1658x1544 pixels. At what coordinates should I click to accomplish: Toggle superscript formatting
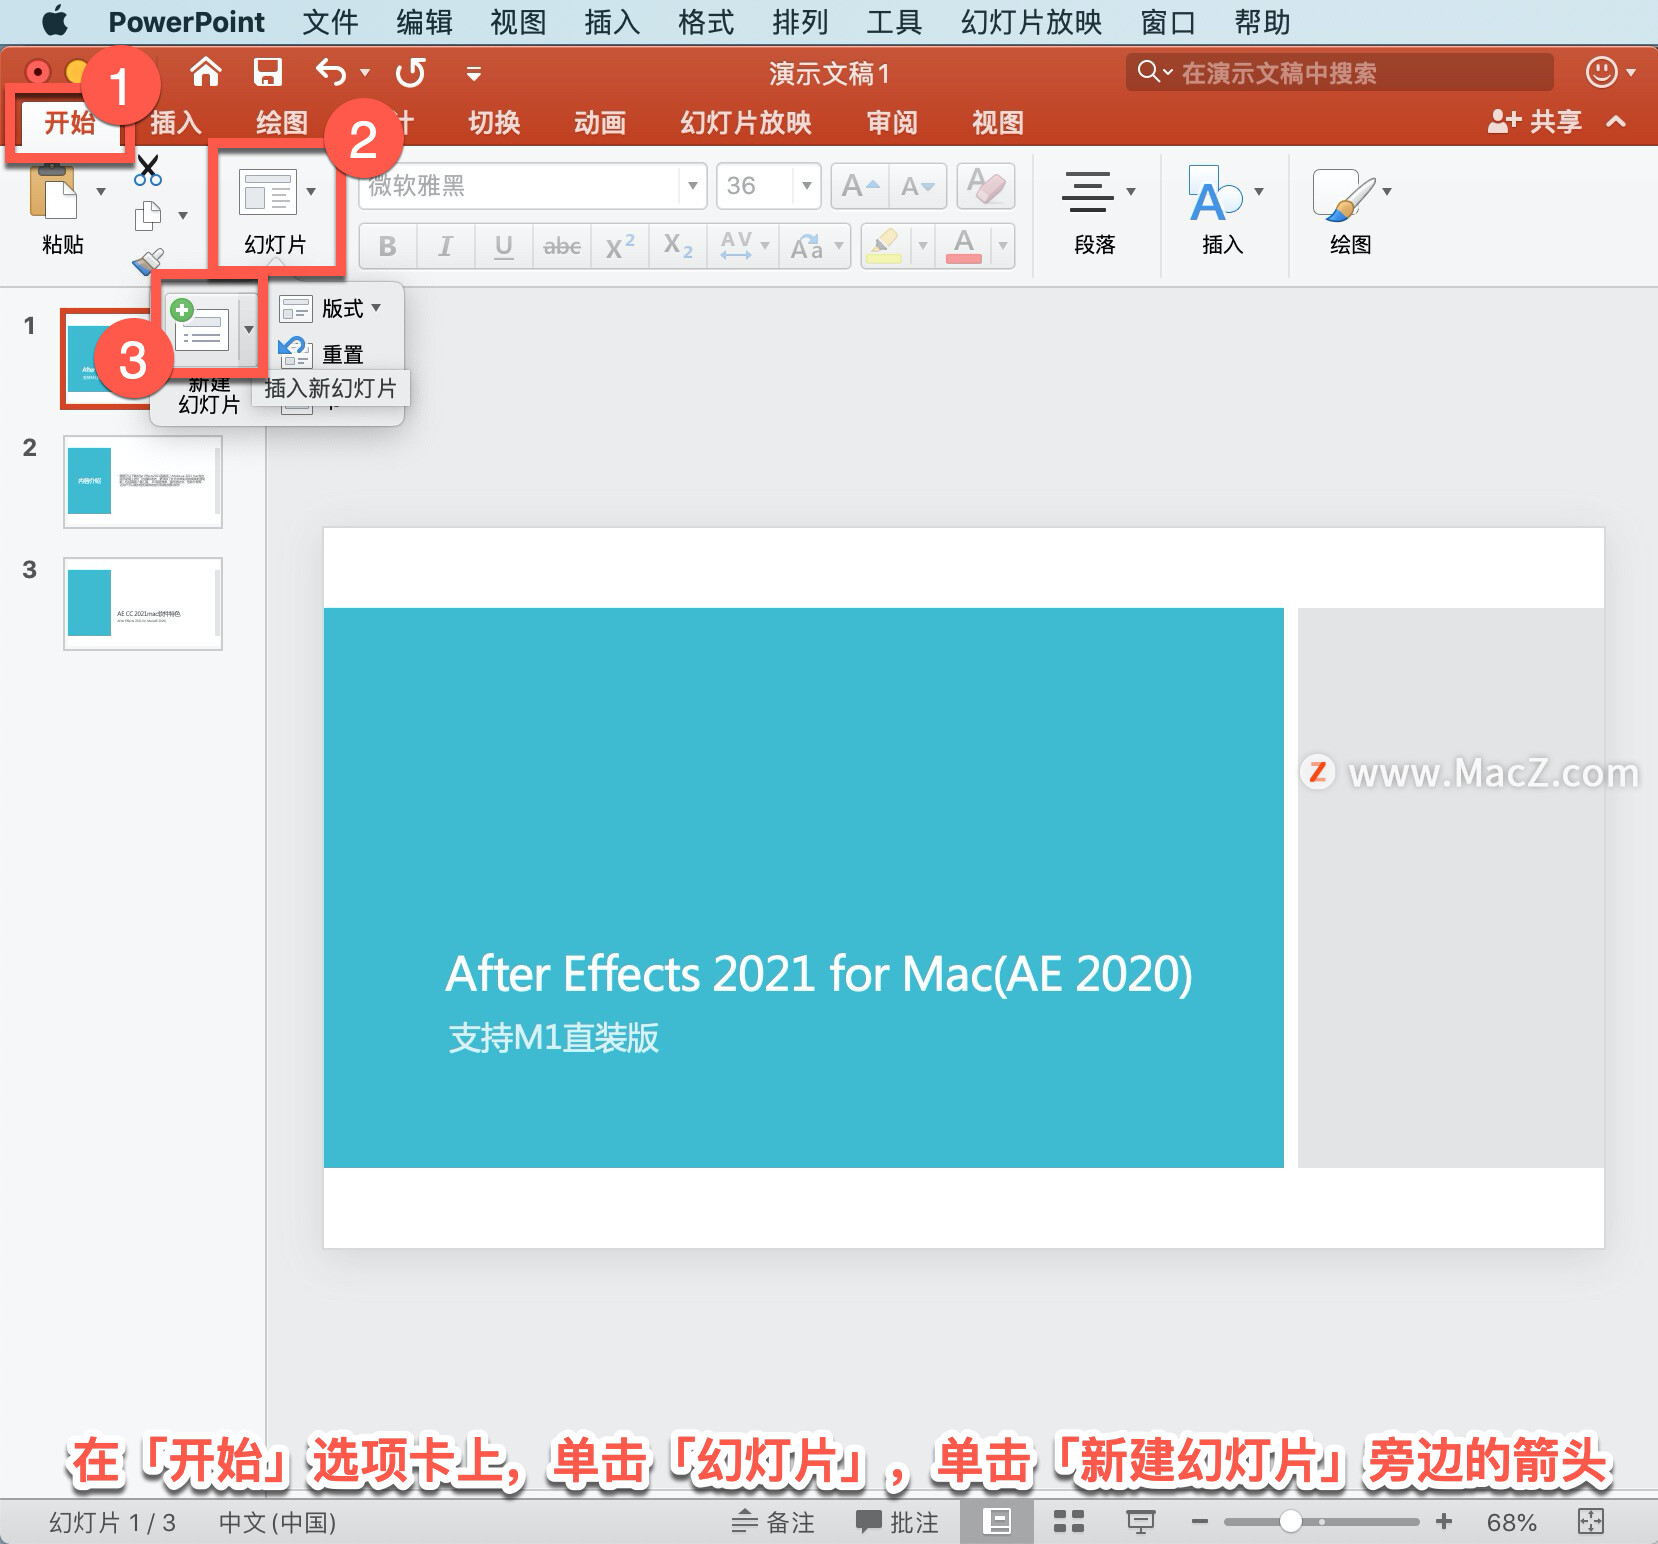[619, 246]
